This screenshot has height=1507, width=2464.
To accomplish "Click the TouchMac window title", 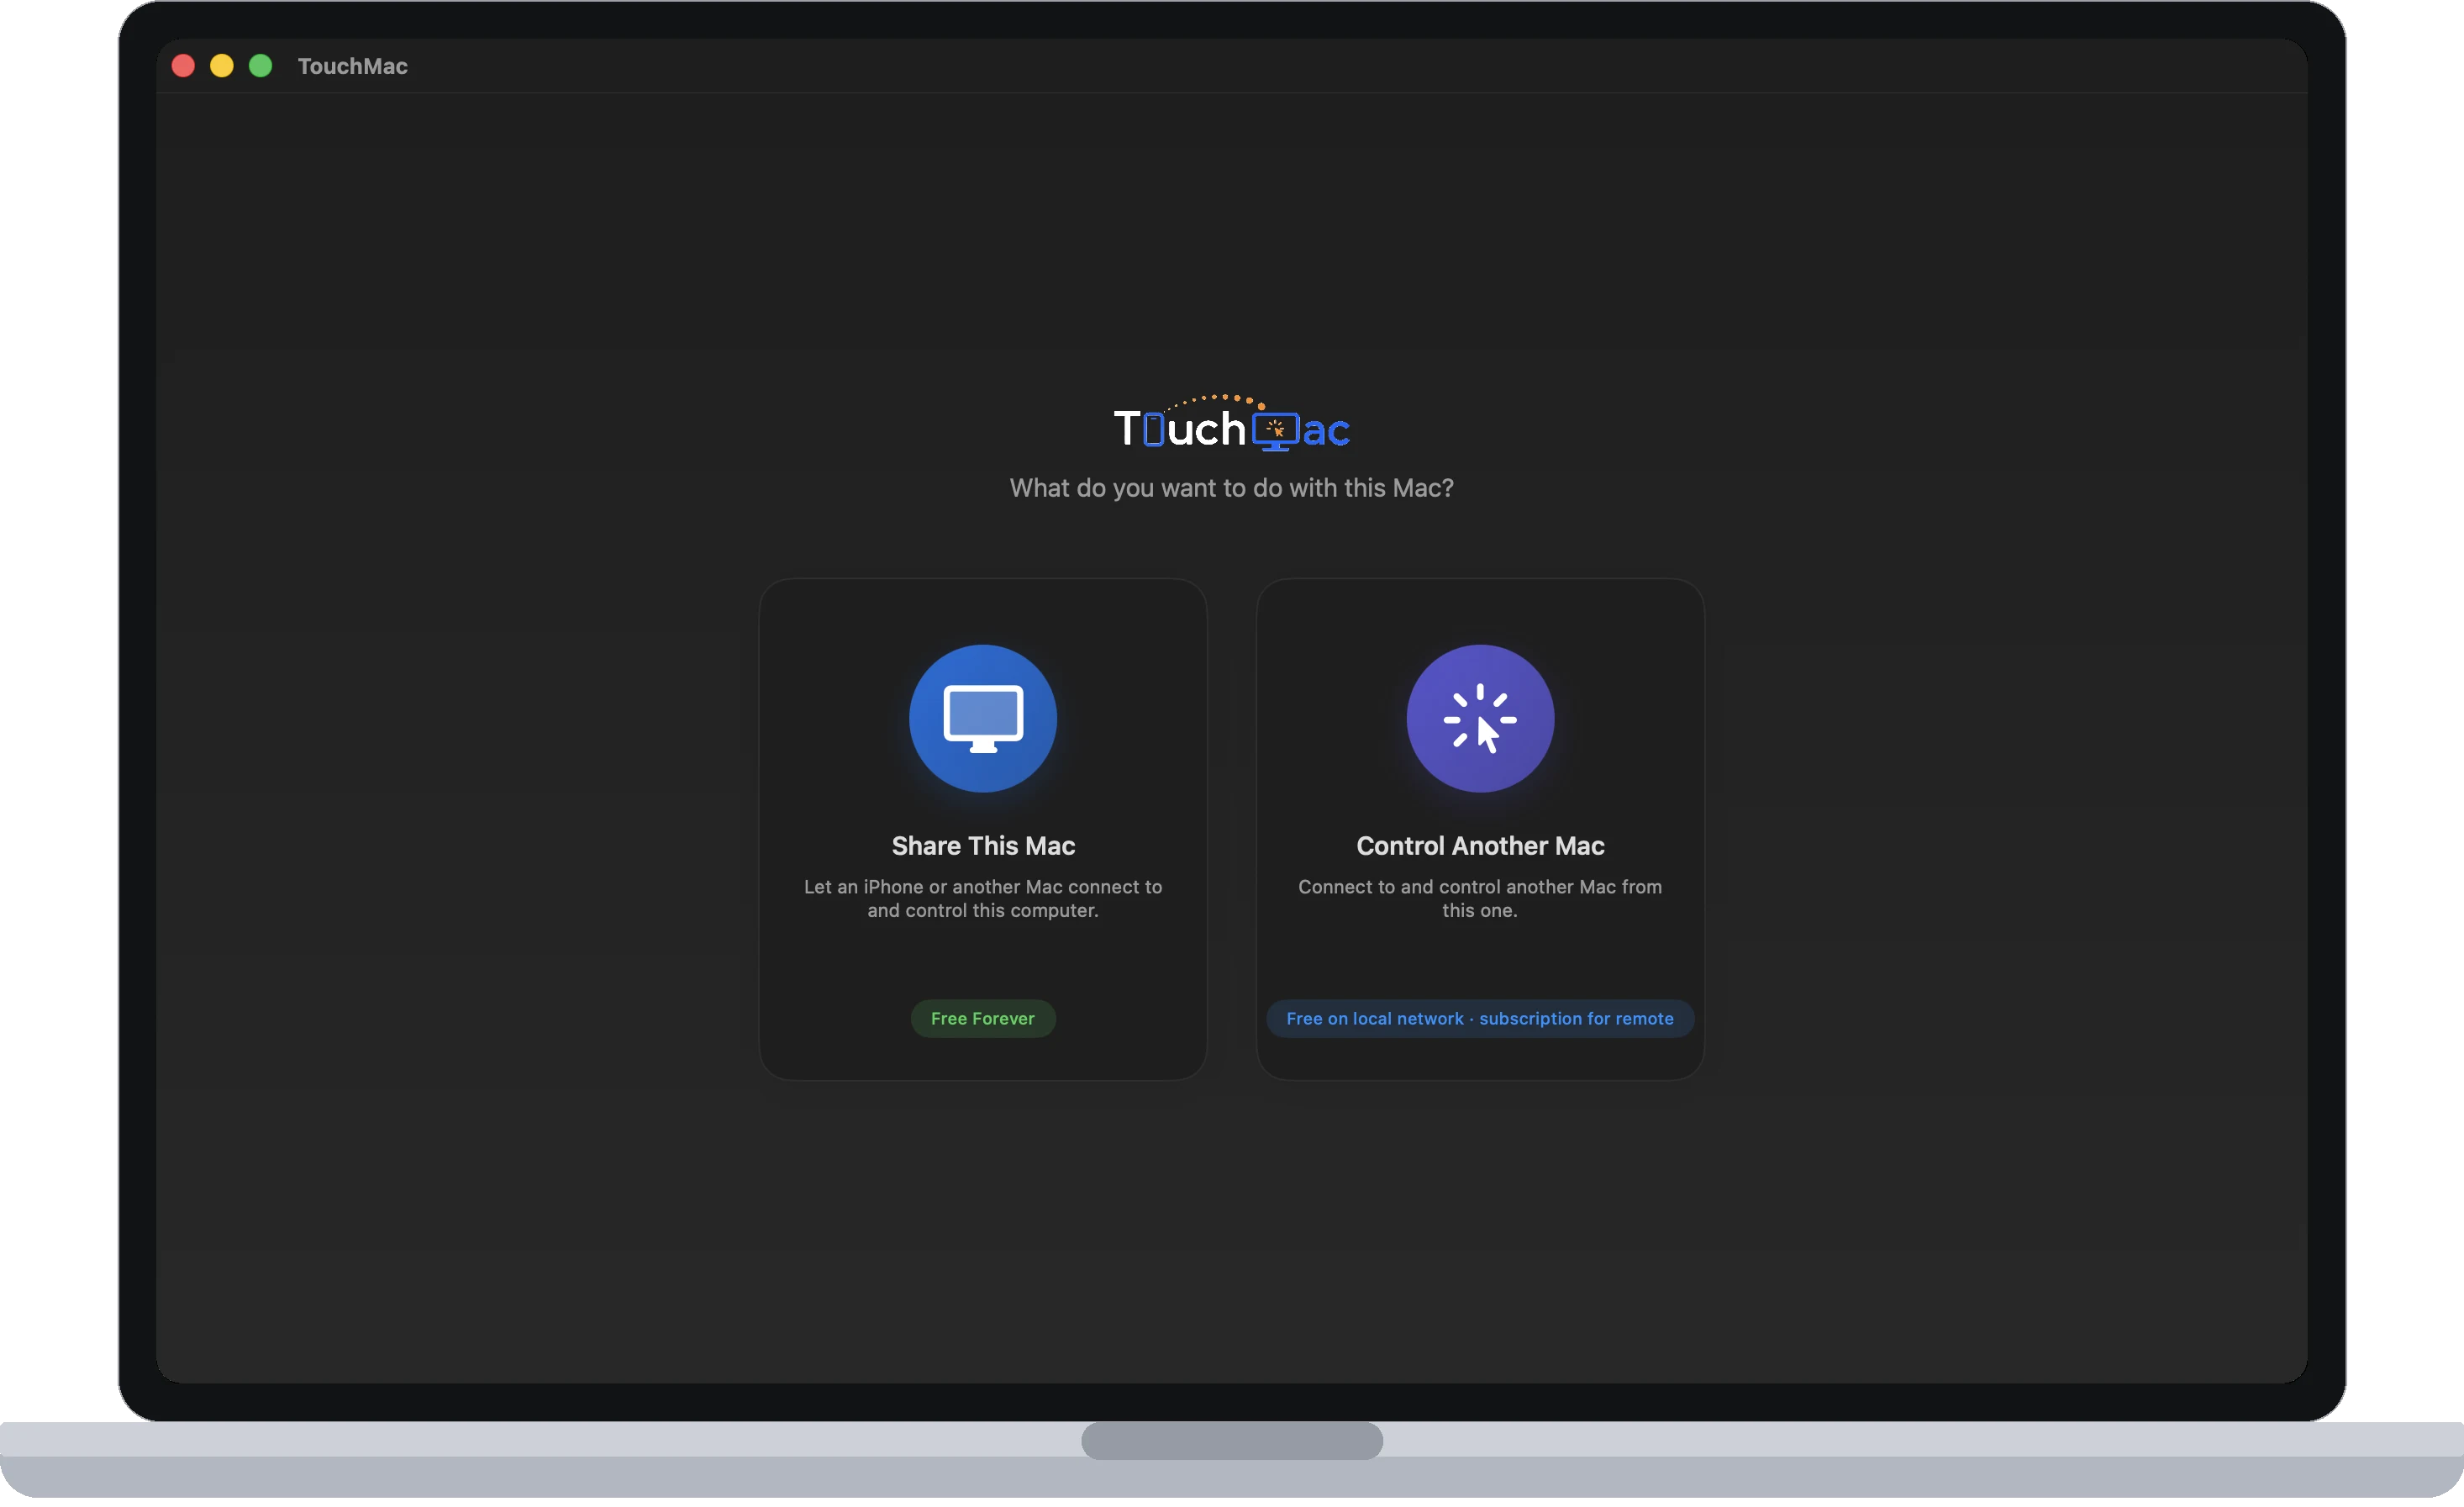I will click(x=353, y=66).
